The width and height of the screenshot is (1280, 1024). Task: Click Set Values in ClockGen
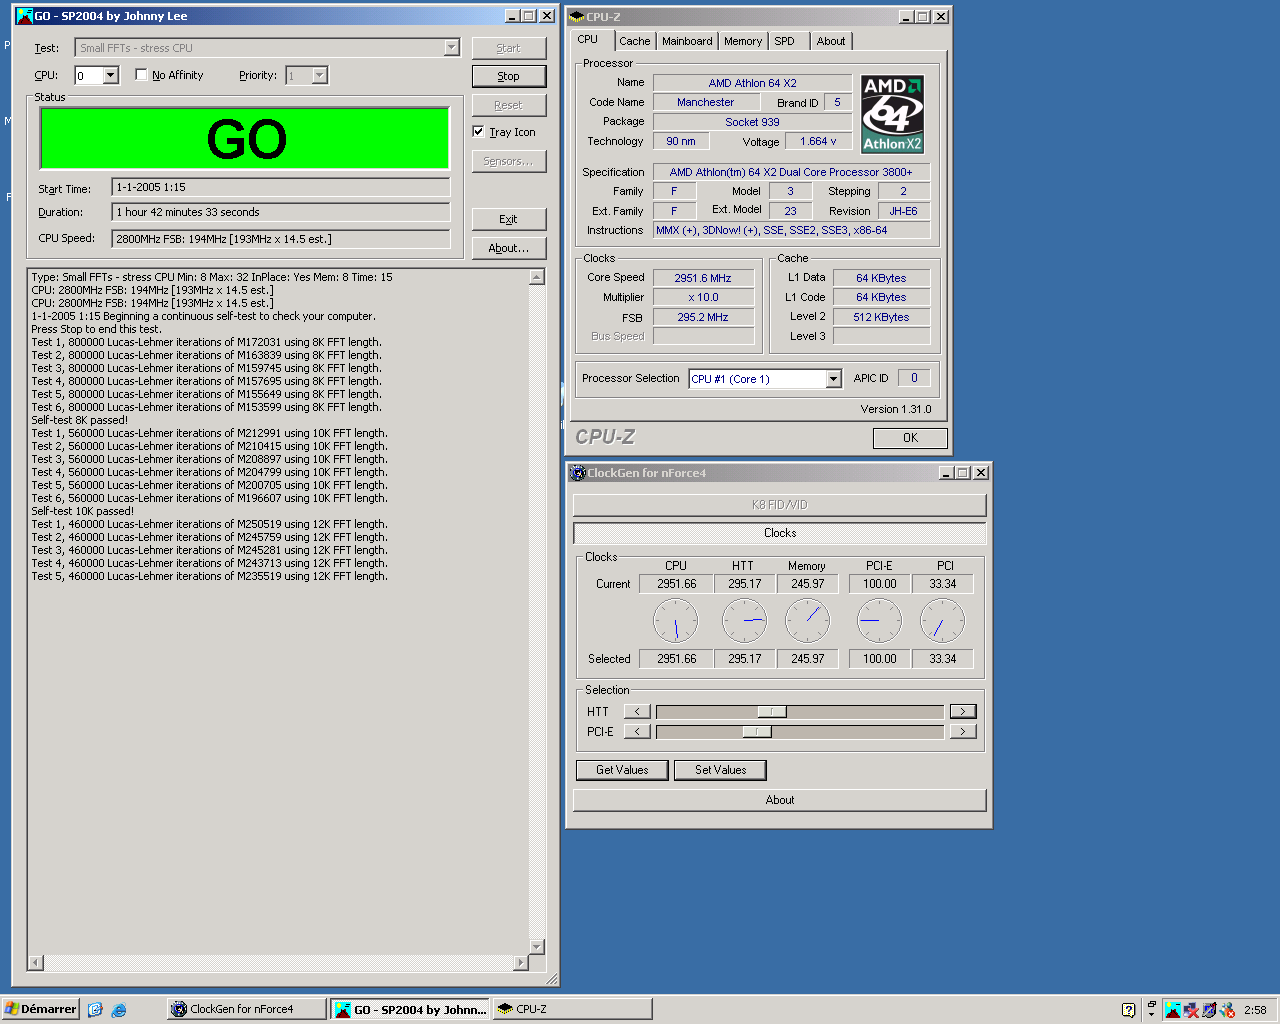[x=720, y=770]
